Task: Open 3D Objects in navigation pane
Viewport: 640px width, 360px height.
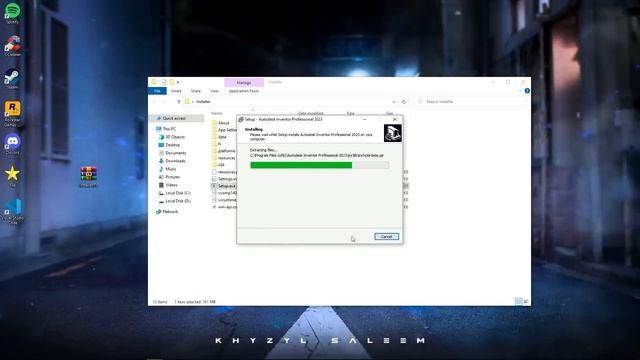Action: click(171, 137)
